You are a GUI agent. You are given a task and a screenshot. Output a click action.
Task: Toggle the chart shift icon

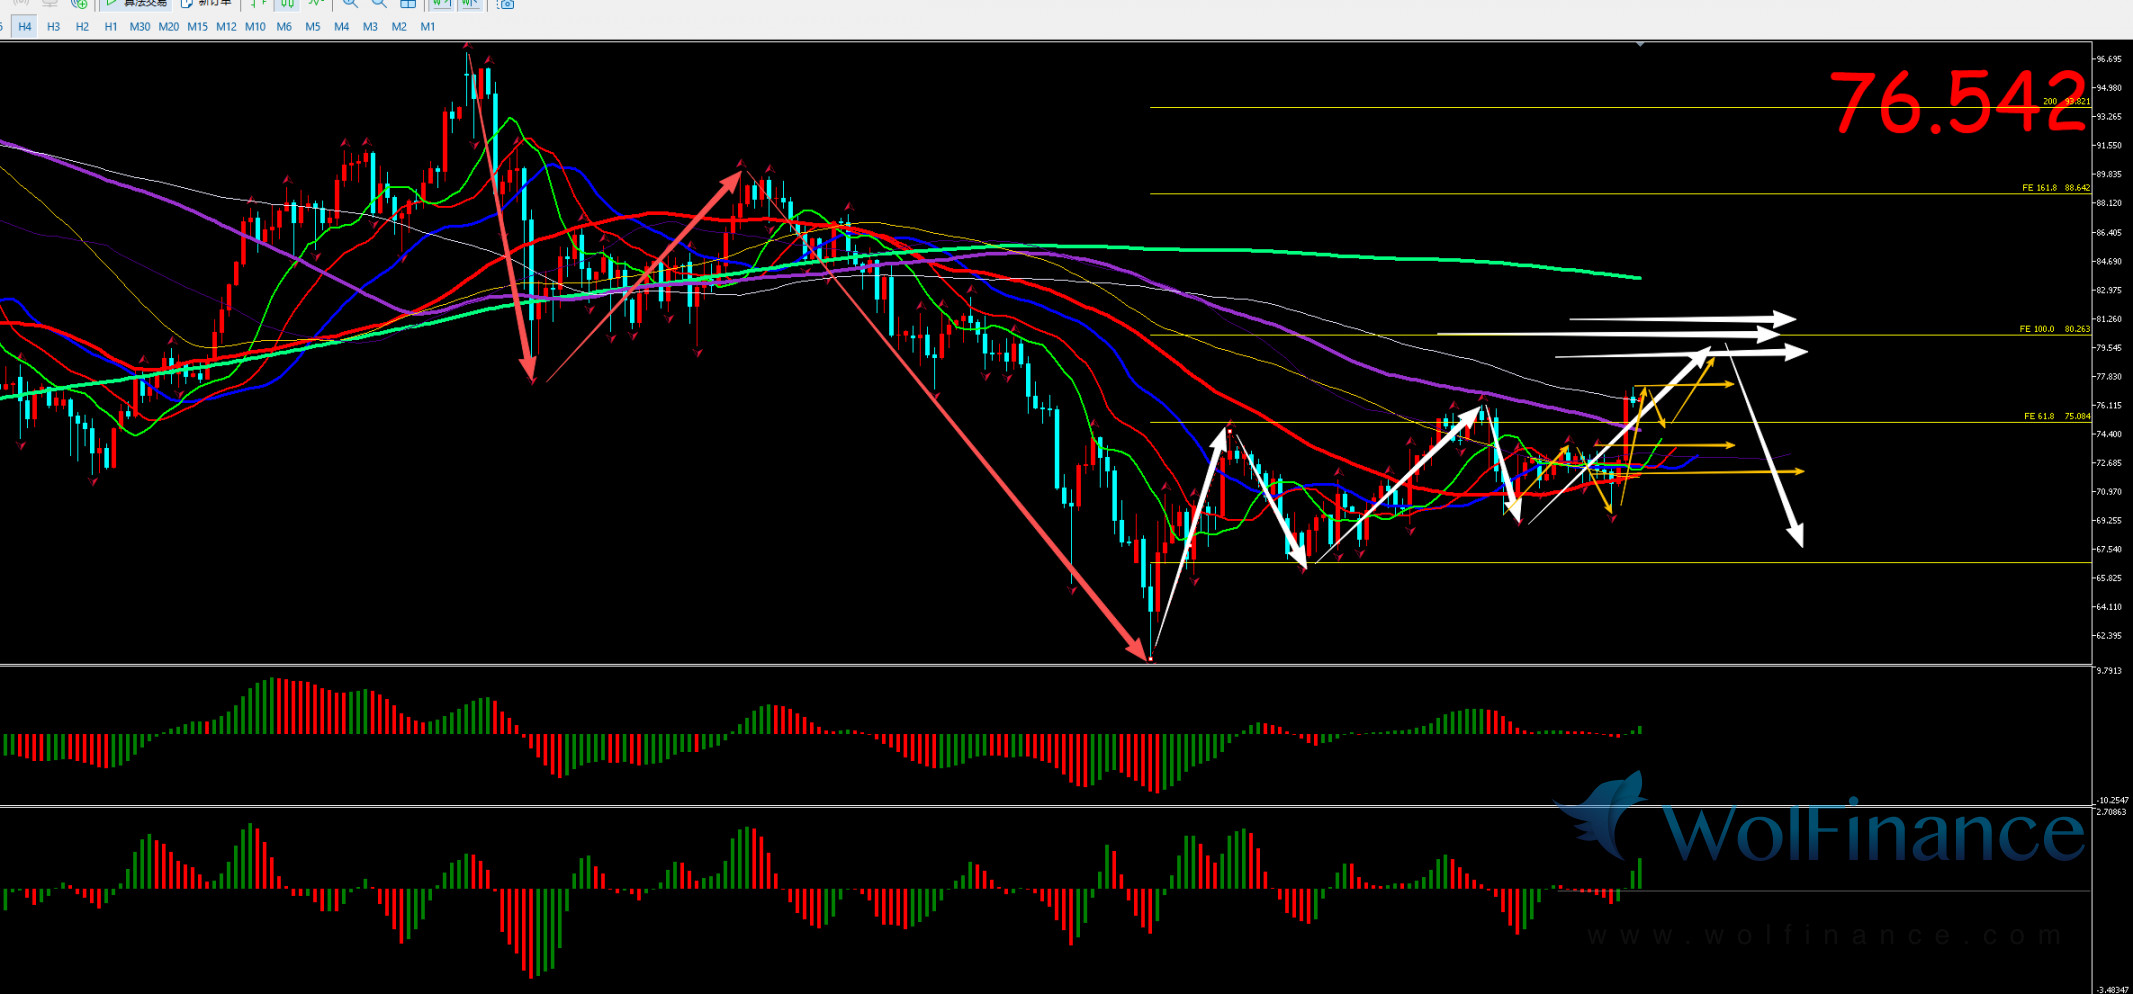tap(469, 4)
